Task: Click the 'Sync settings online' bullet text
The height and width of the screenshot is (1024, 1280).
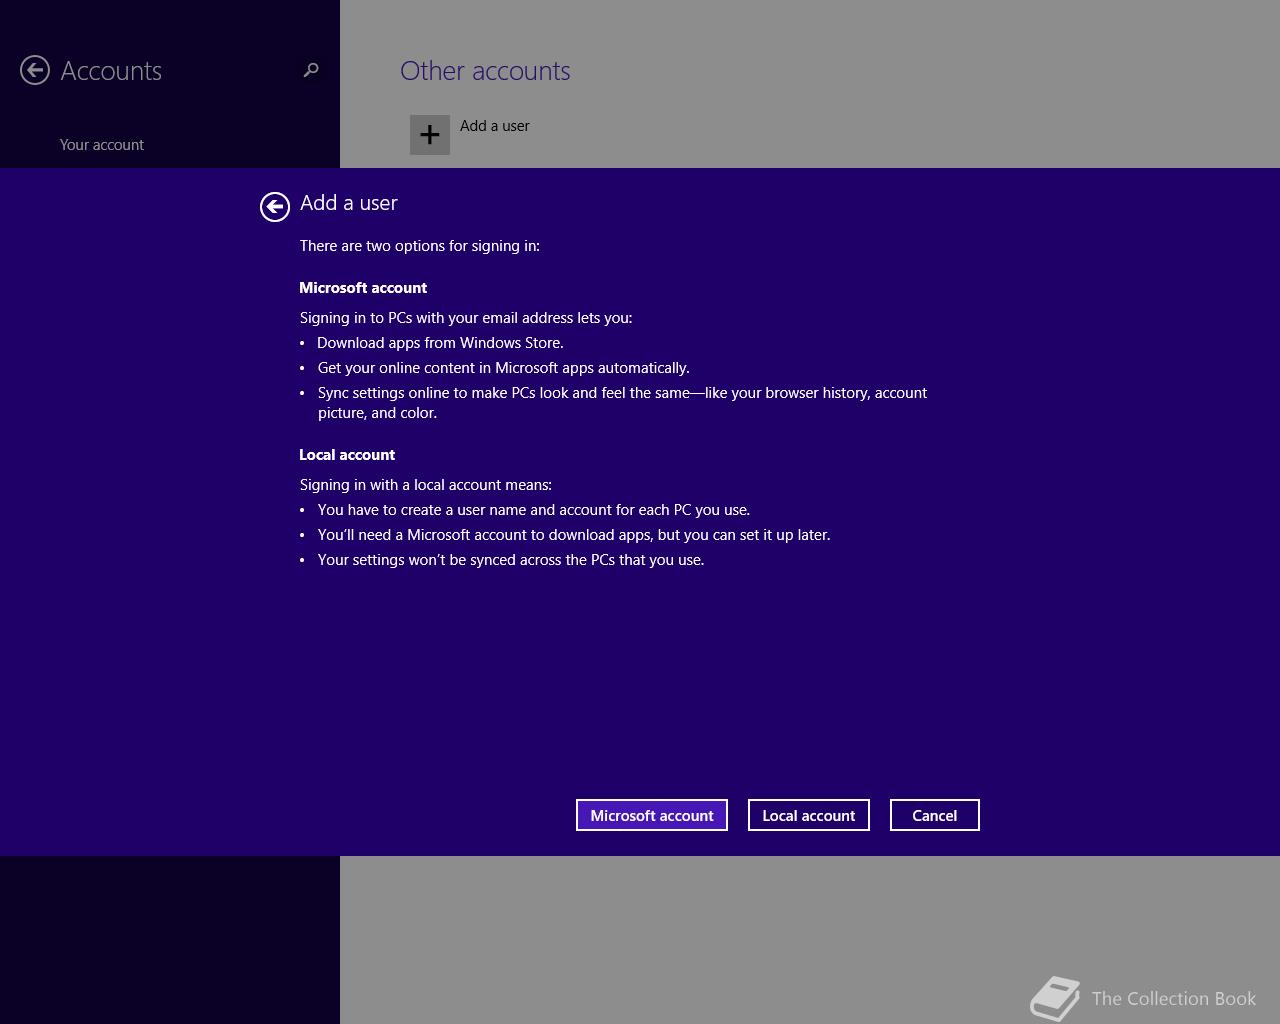Action: coord(622,403)
